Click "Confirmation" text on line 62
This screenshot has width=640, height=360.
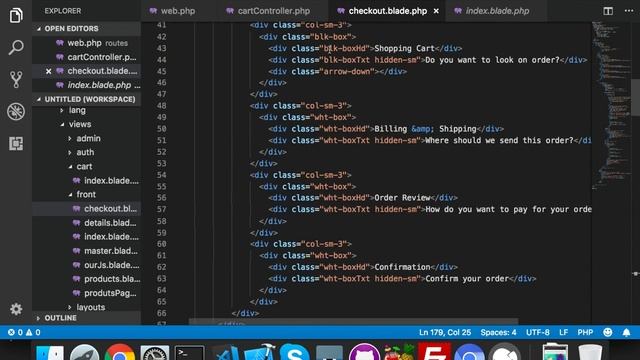point(402,267)
